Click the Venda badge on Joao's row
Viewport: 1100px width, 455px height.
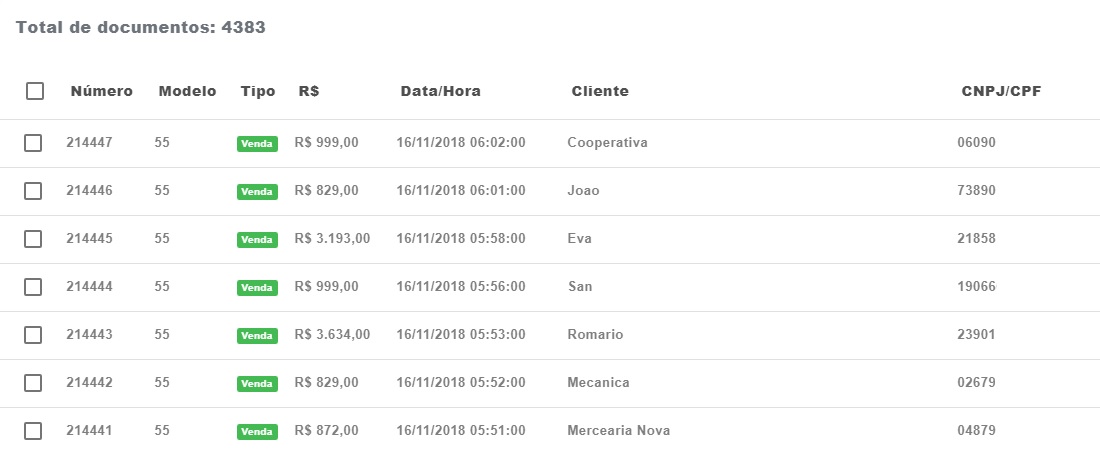click(257, 192)
